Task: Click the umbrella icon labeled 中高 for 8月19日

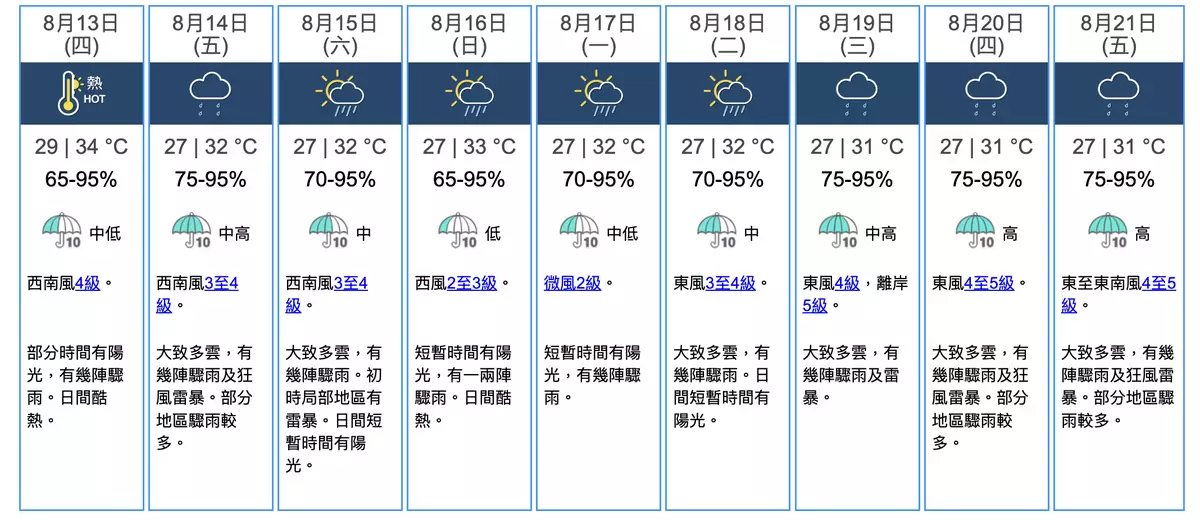Action: pos(838,231)
